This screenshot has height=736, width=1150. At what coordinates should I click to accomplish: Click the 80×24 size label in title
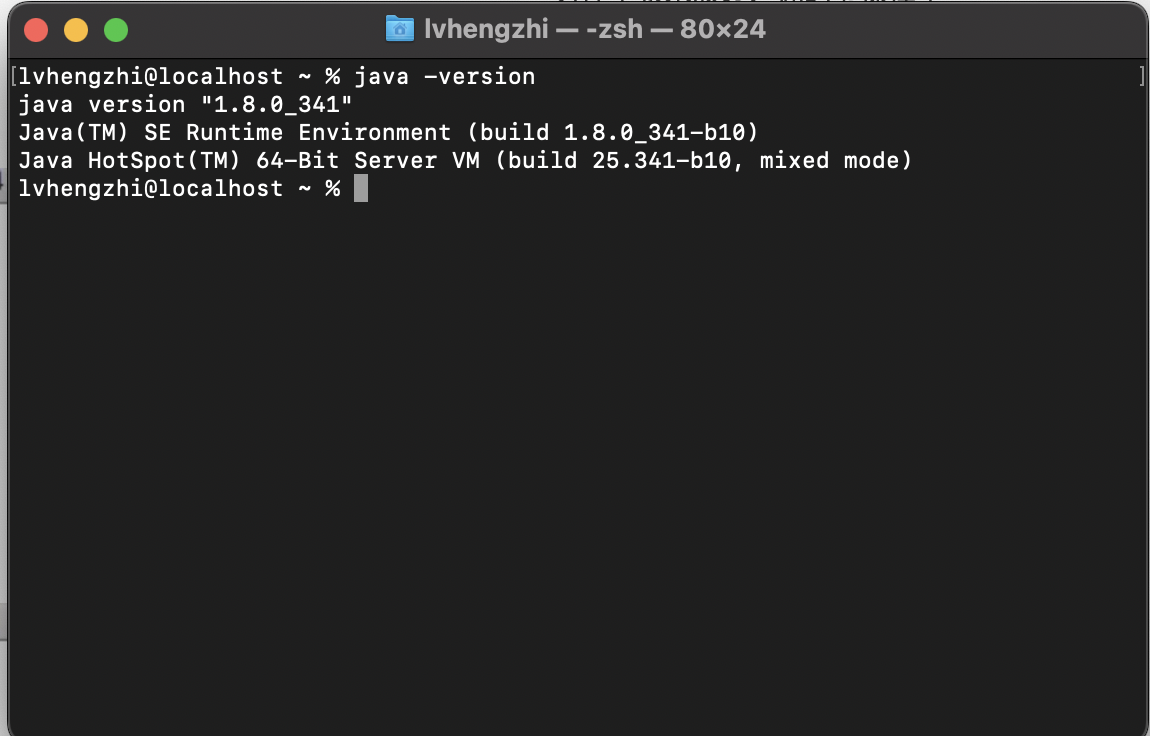point(722,29)
